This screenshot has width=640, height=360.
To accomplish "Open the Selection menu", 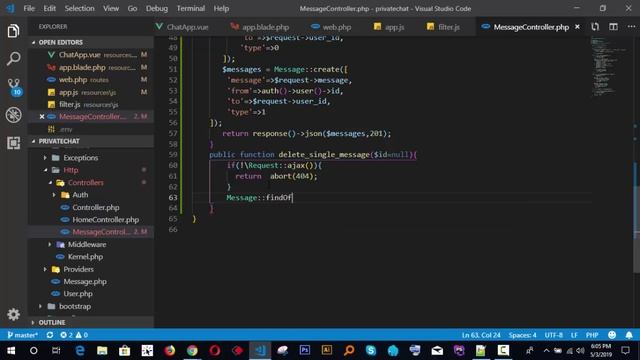I will [79, 9].
